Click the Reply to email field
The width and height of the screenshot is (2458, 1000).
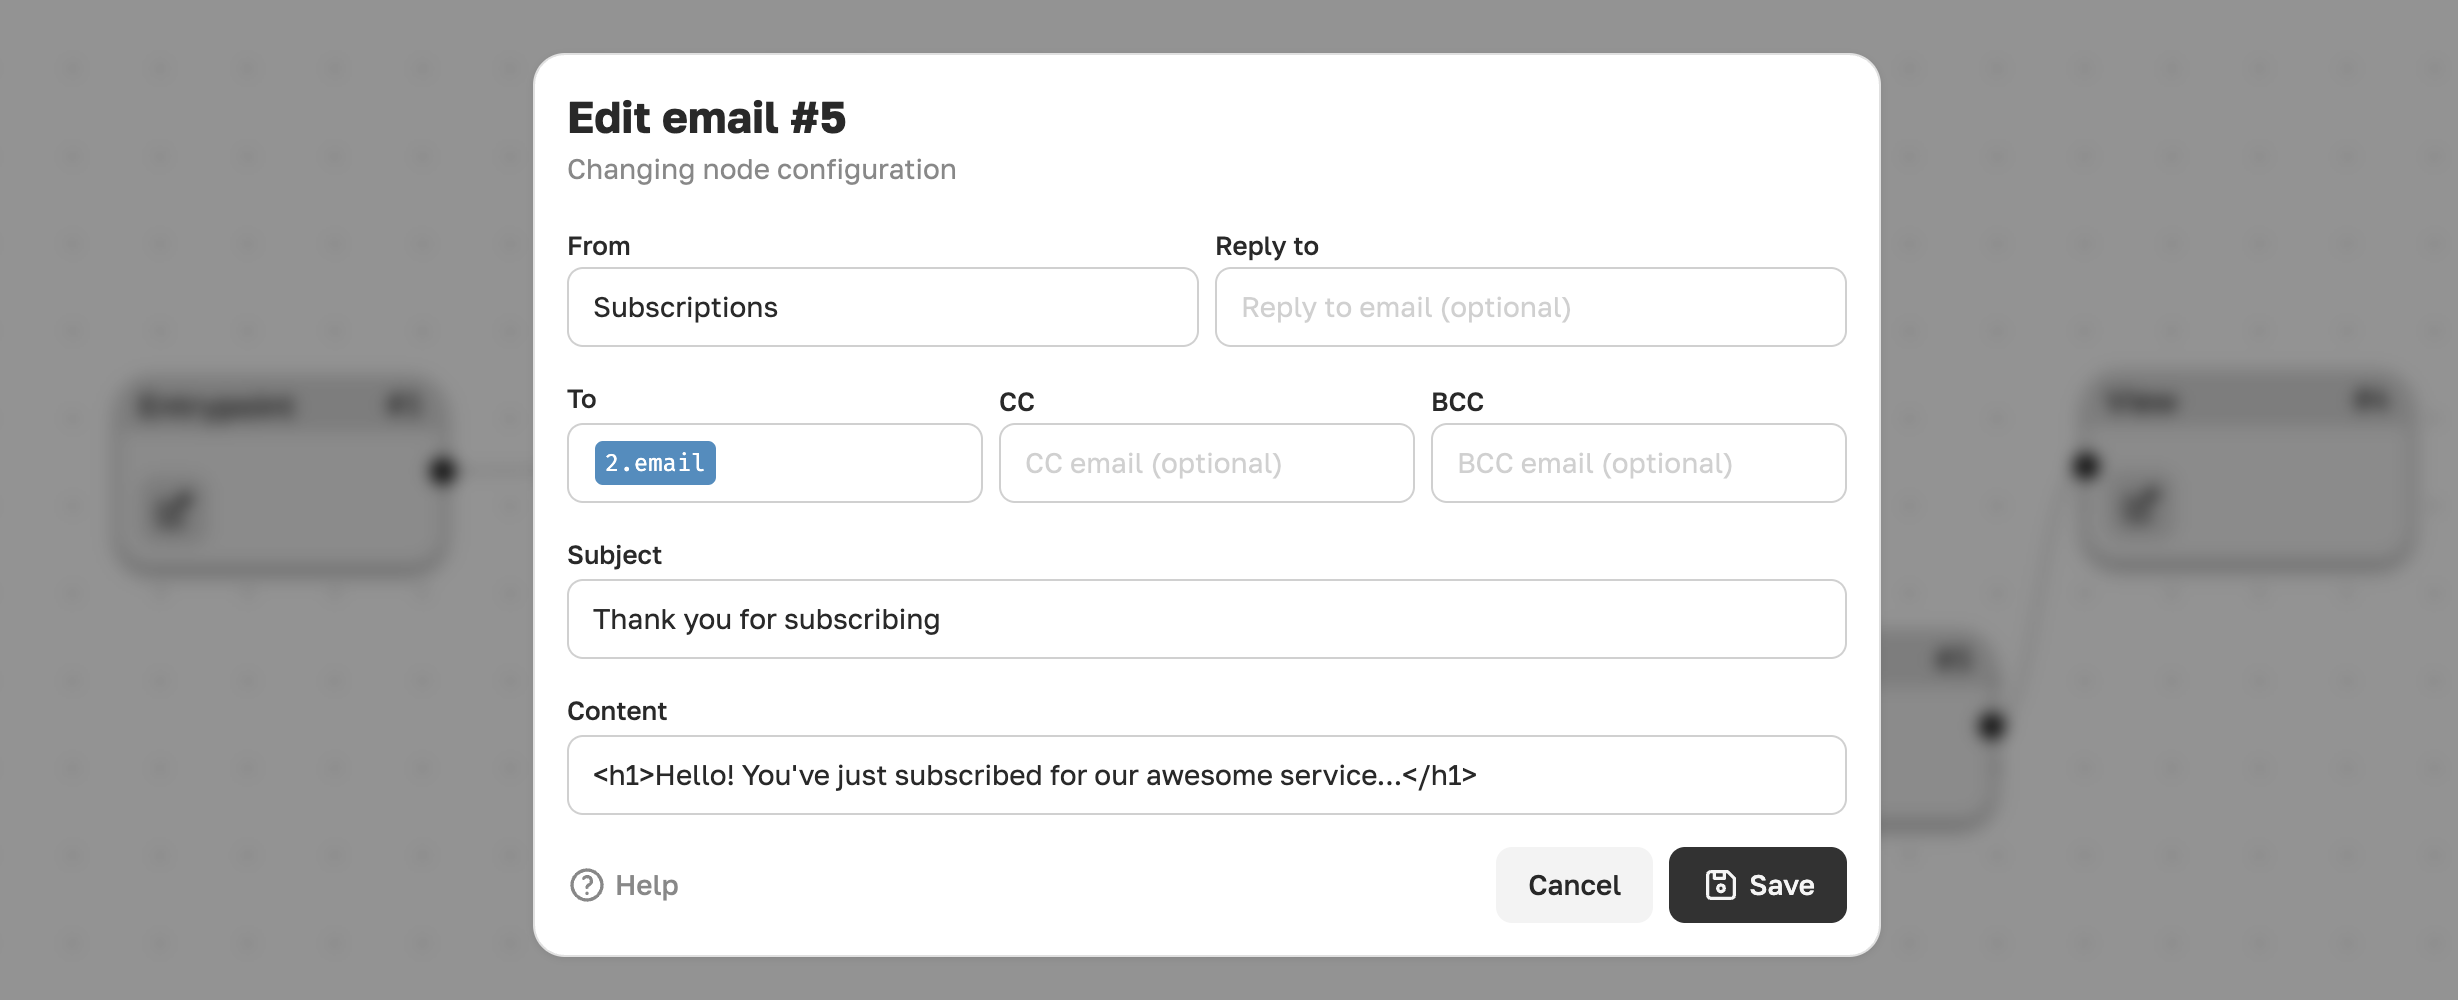1531,307
